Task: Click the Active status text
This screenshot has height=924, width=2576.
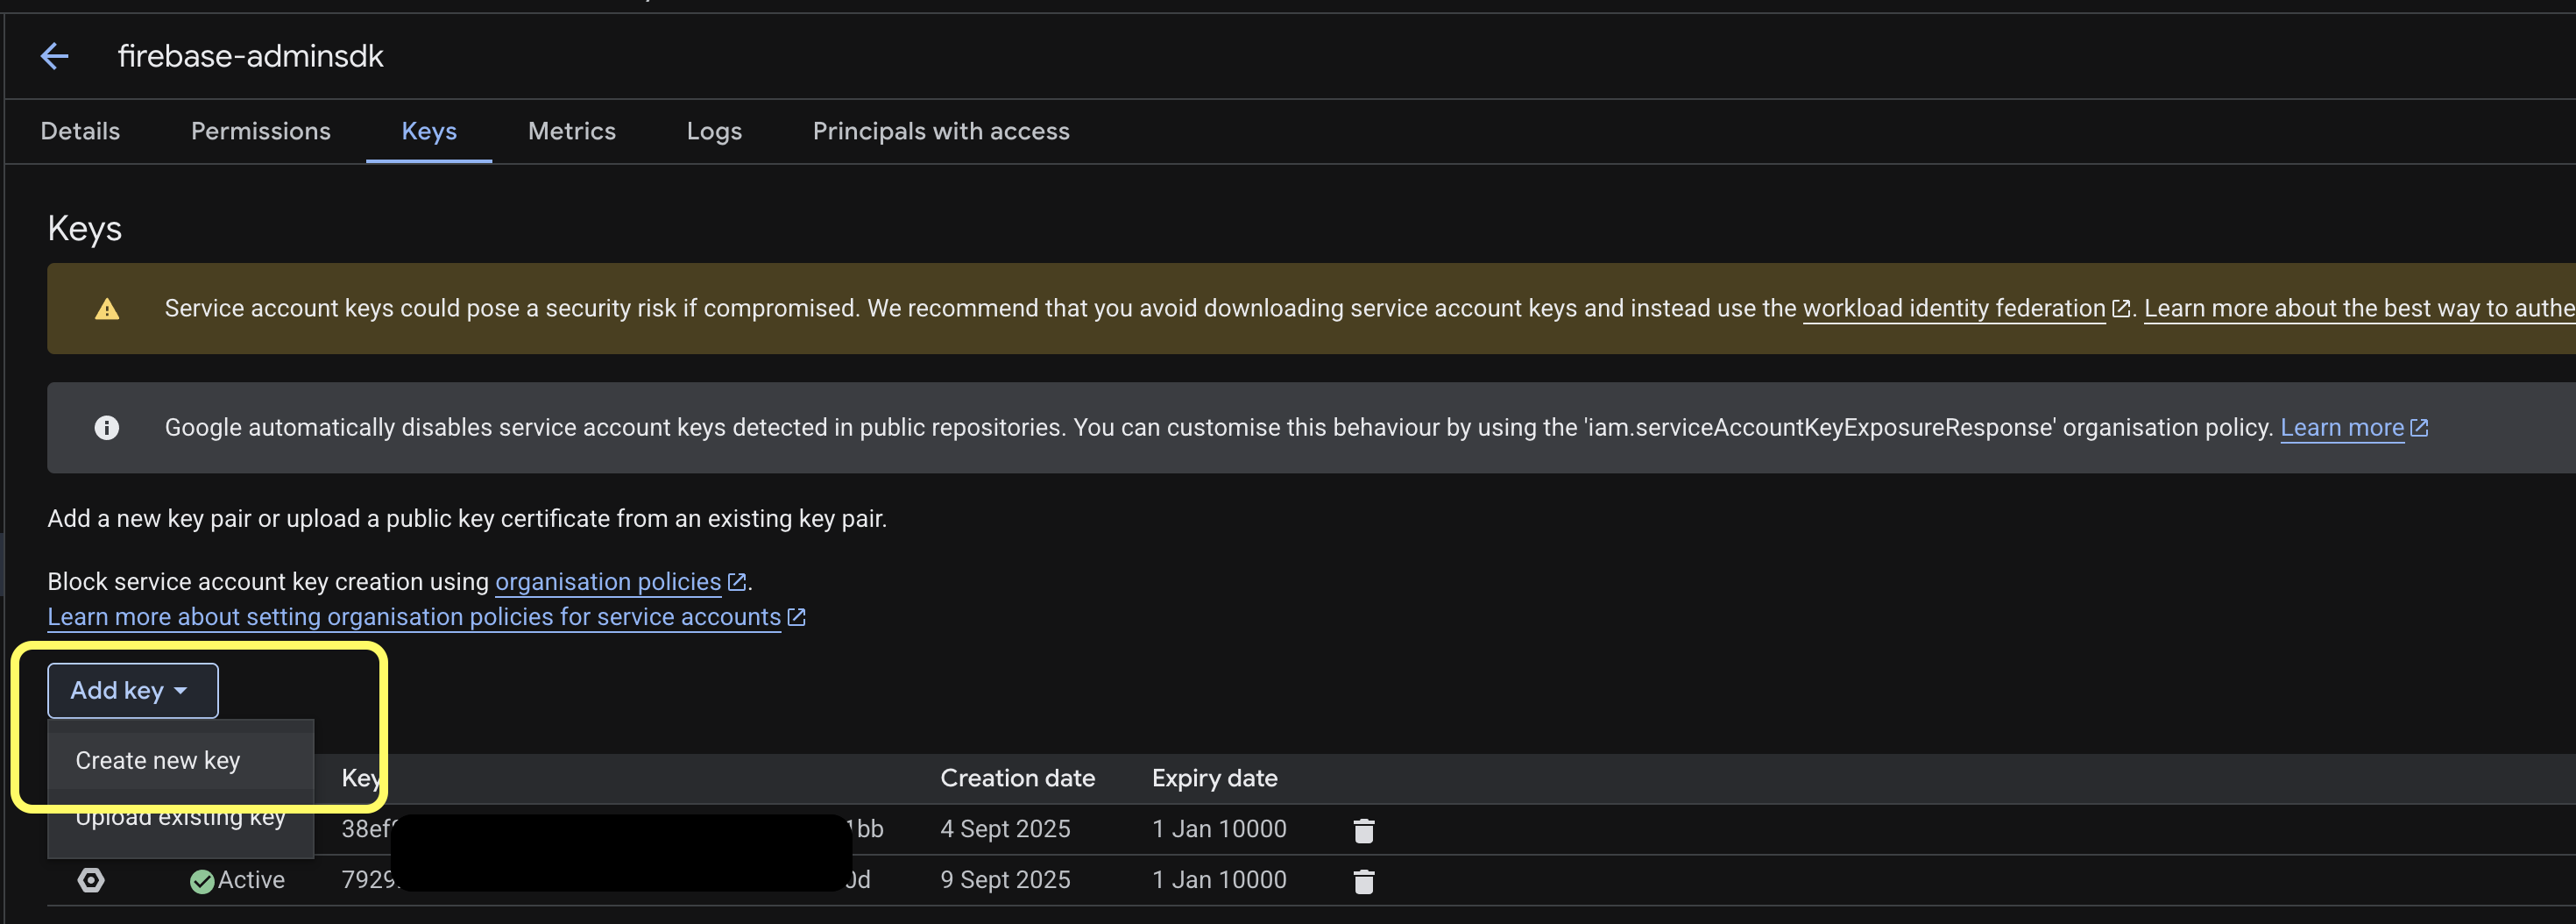Action: 251,880
